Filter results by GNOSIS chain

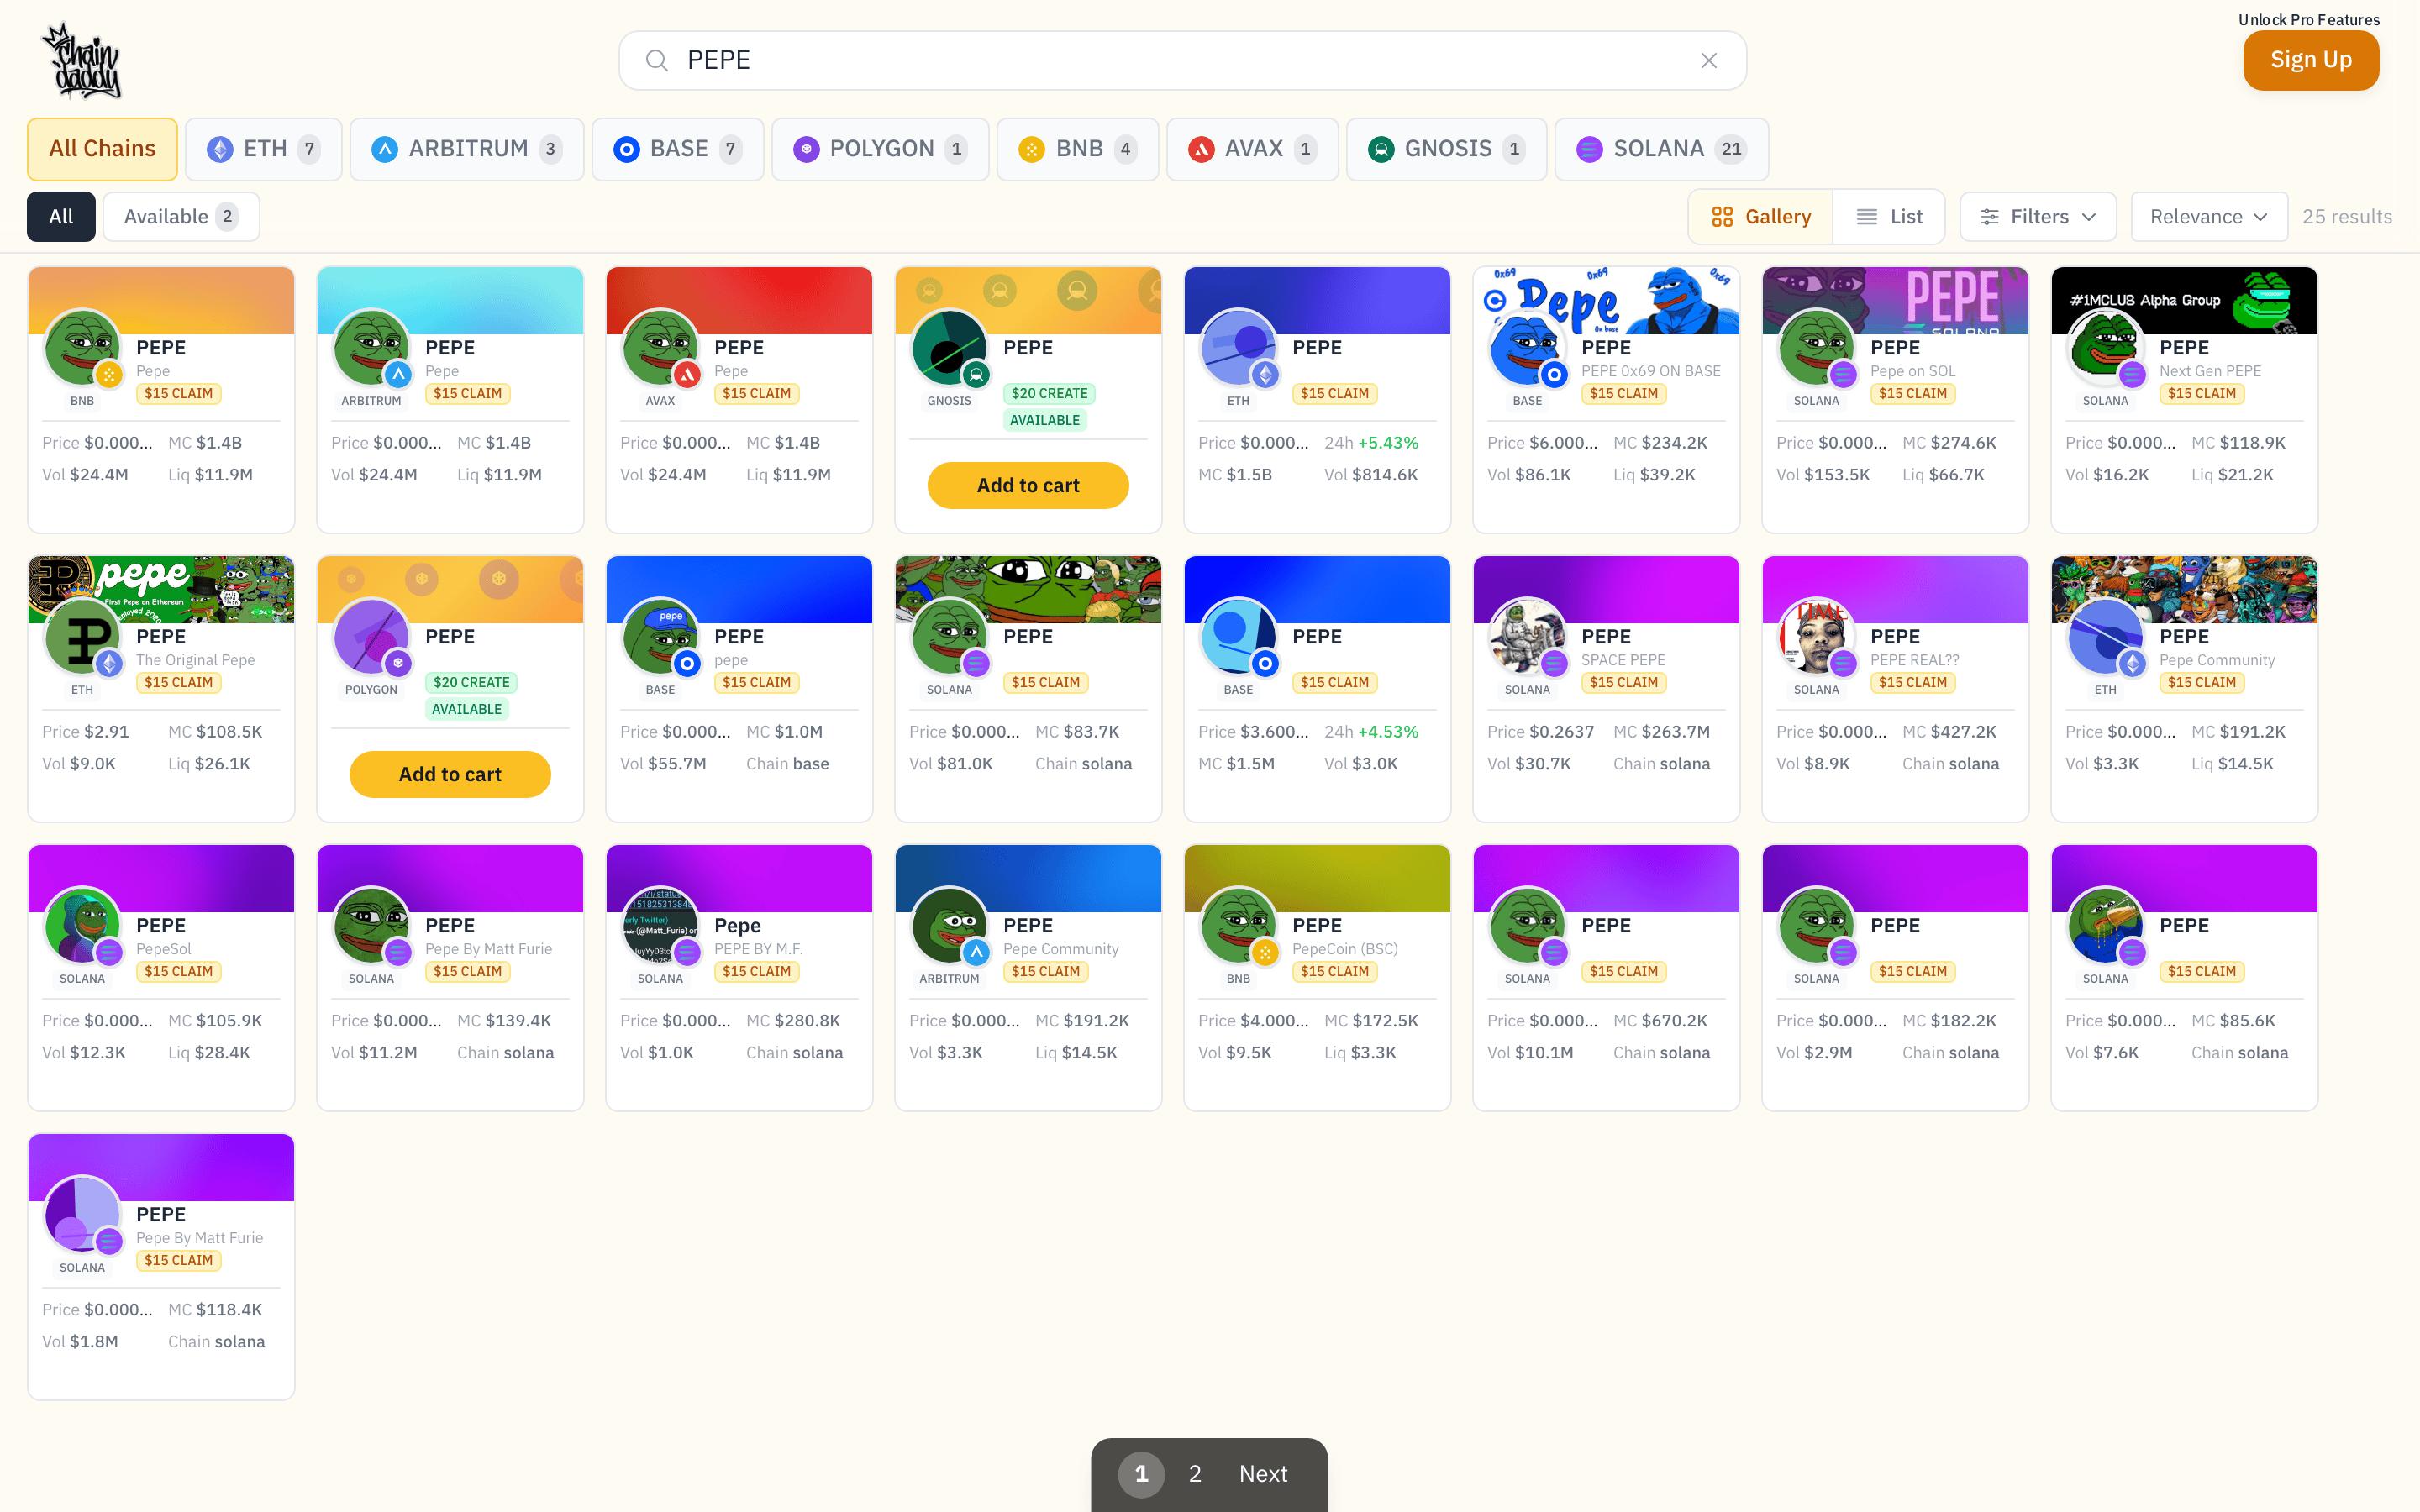pos(1446,149)
